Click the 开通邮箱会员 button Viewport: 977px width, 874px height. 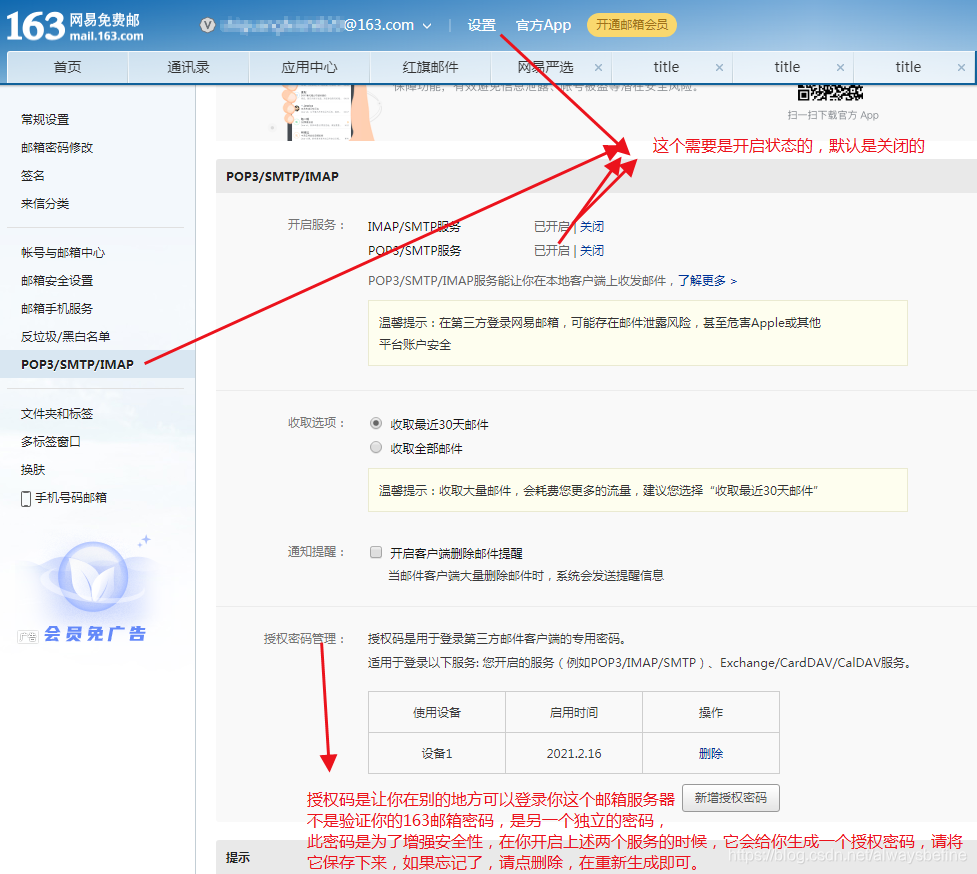pyautogui.click(x=631, y=25)
